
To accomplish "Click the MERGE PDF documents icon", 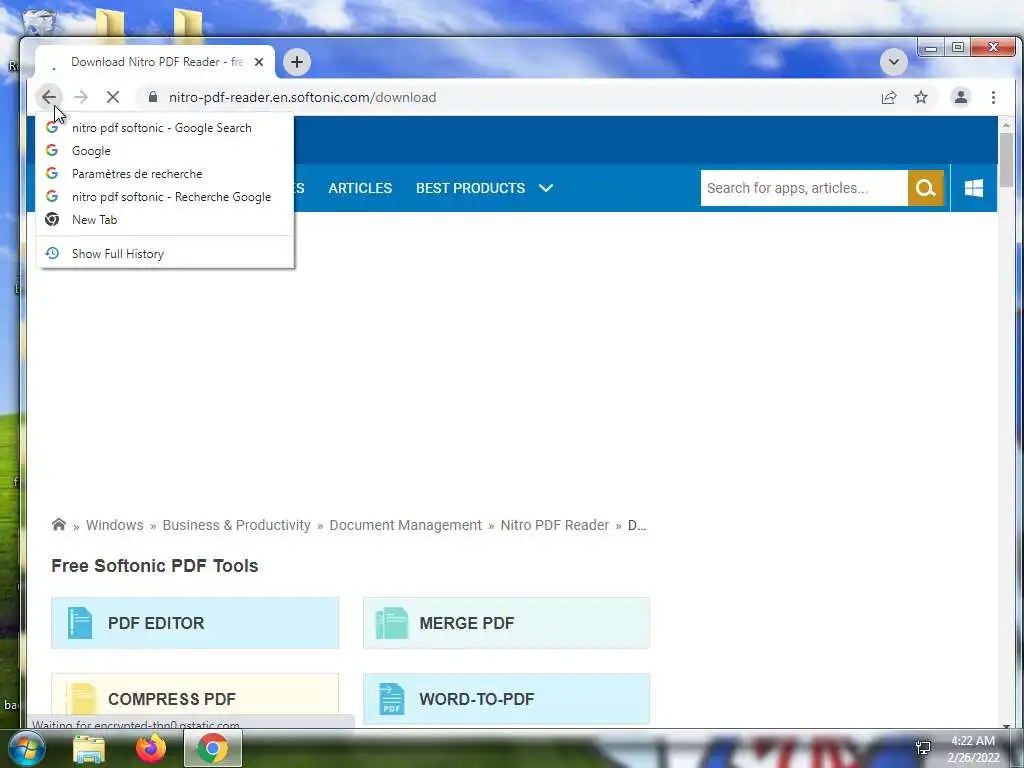I will tap(392, 623).
